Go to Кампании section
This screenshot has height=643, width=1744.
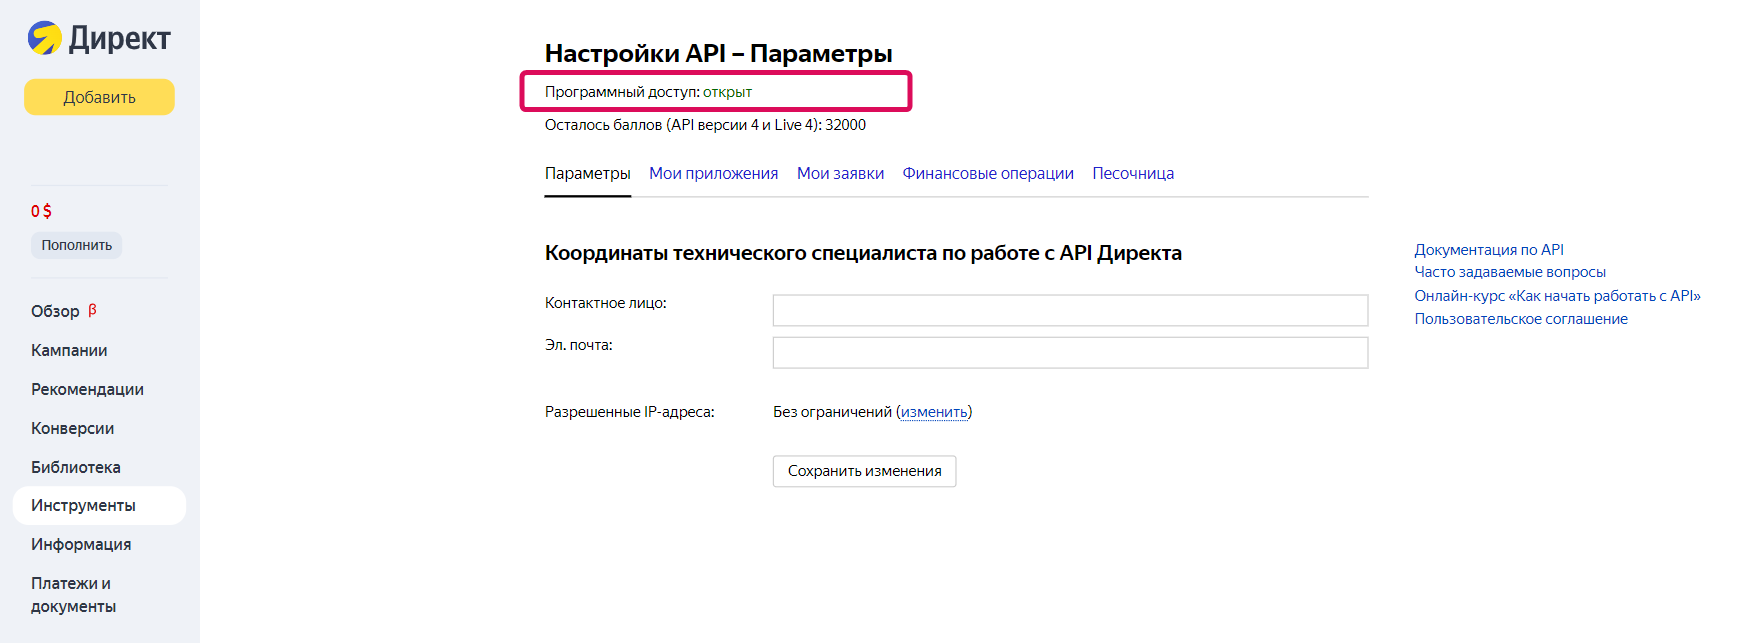point(69,350)
